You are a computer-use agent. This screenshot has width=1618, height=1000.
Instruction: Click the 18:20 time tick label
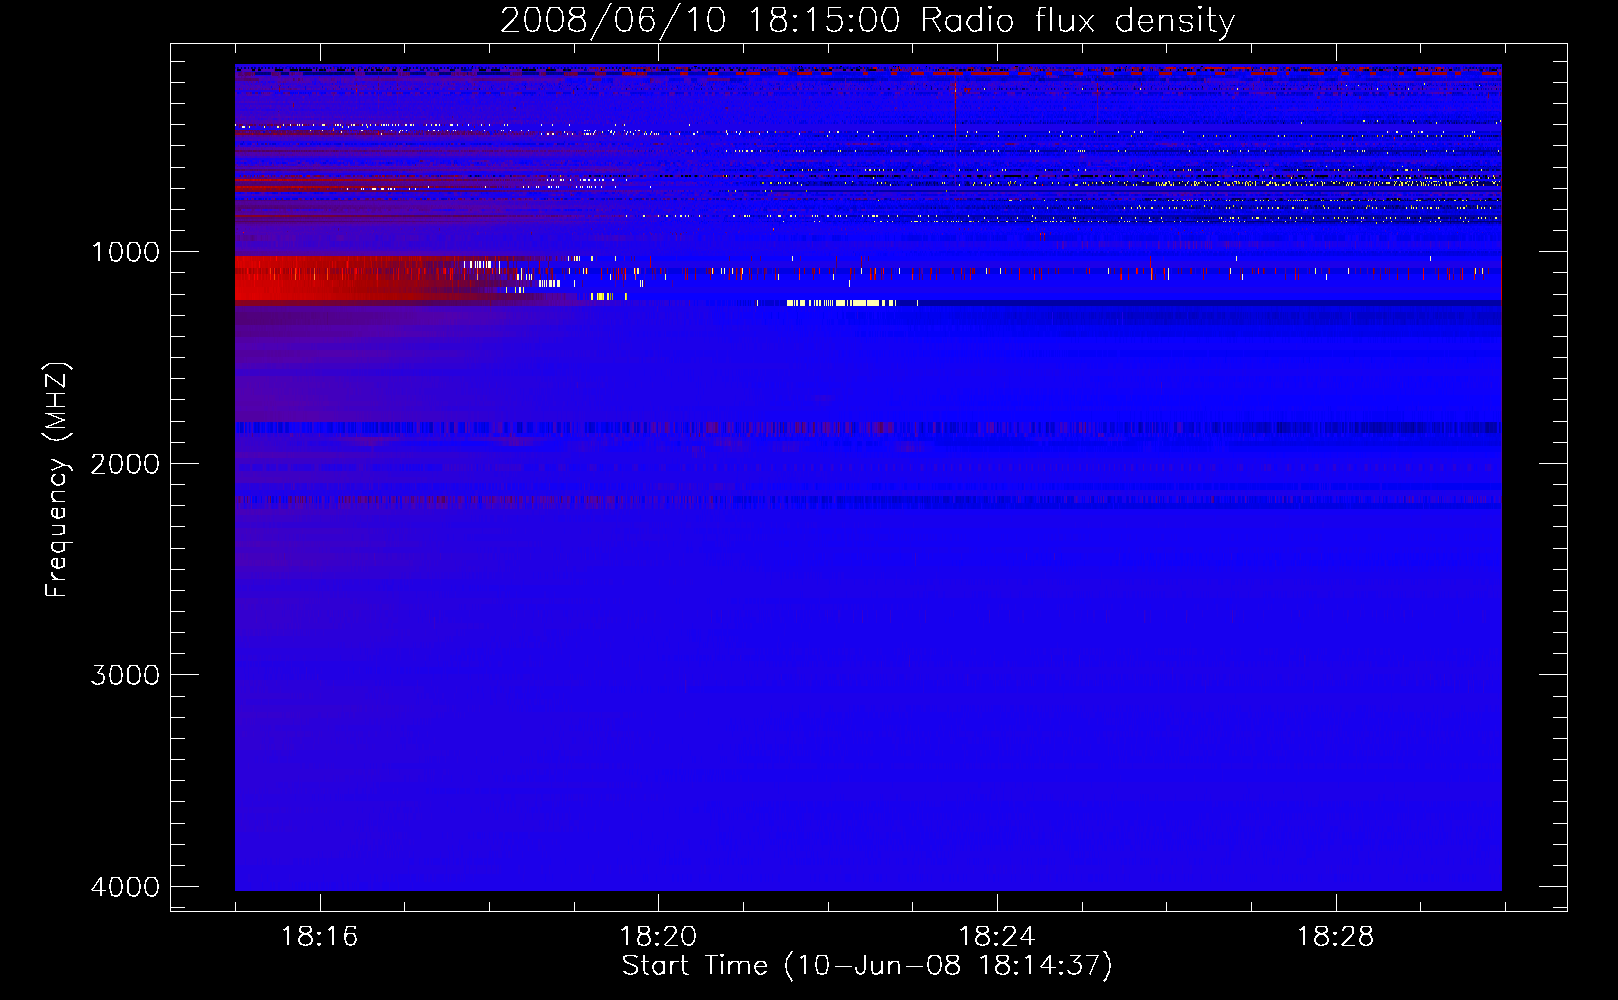658,937
